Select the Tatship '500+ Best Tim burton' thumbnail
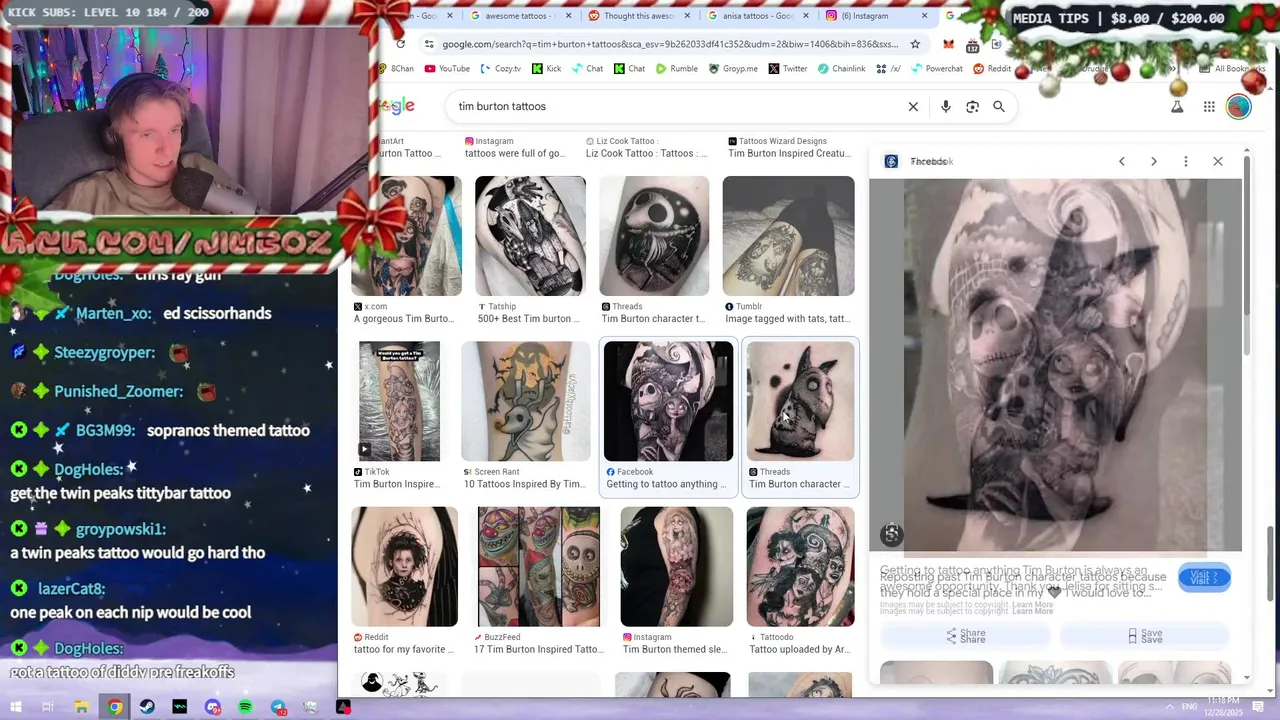This screenshot has height=720, width=1280. click(x=530, y=236)
